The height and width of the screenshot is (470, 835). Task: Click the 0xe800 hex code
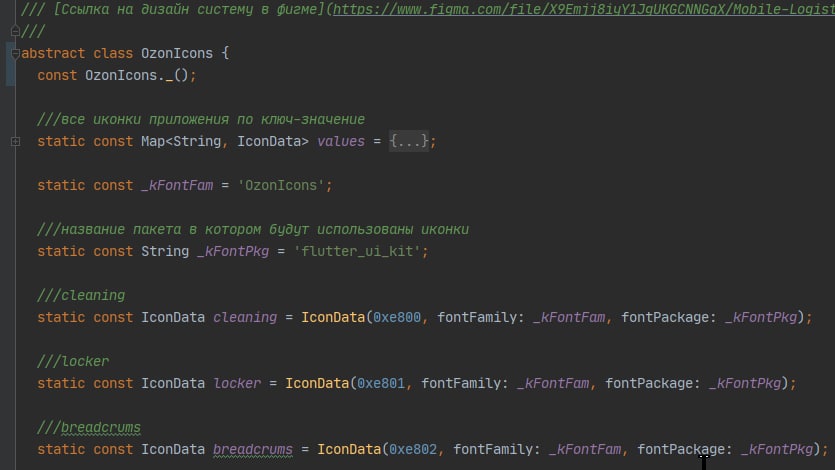(x=397, y=317)
